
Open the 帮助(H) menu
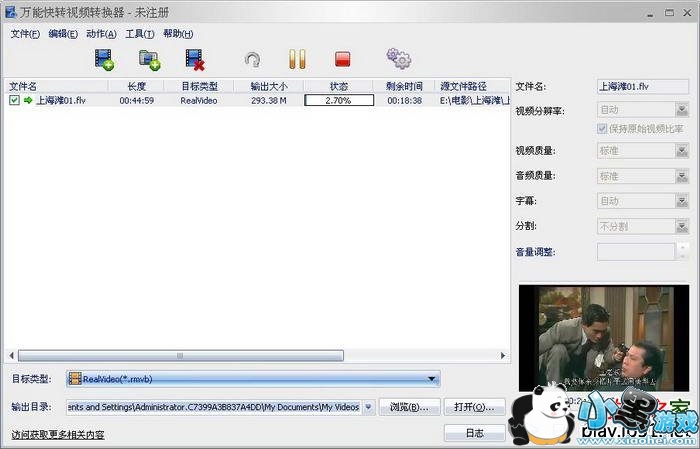point(178,34)
